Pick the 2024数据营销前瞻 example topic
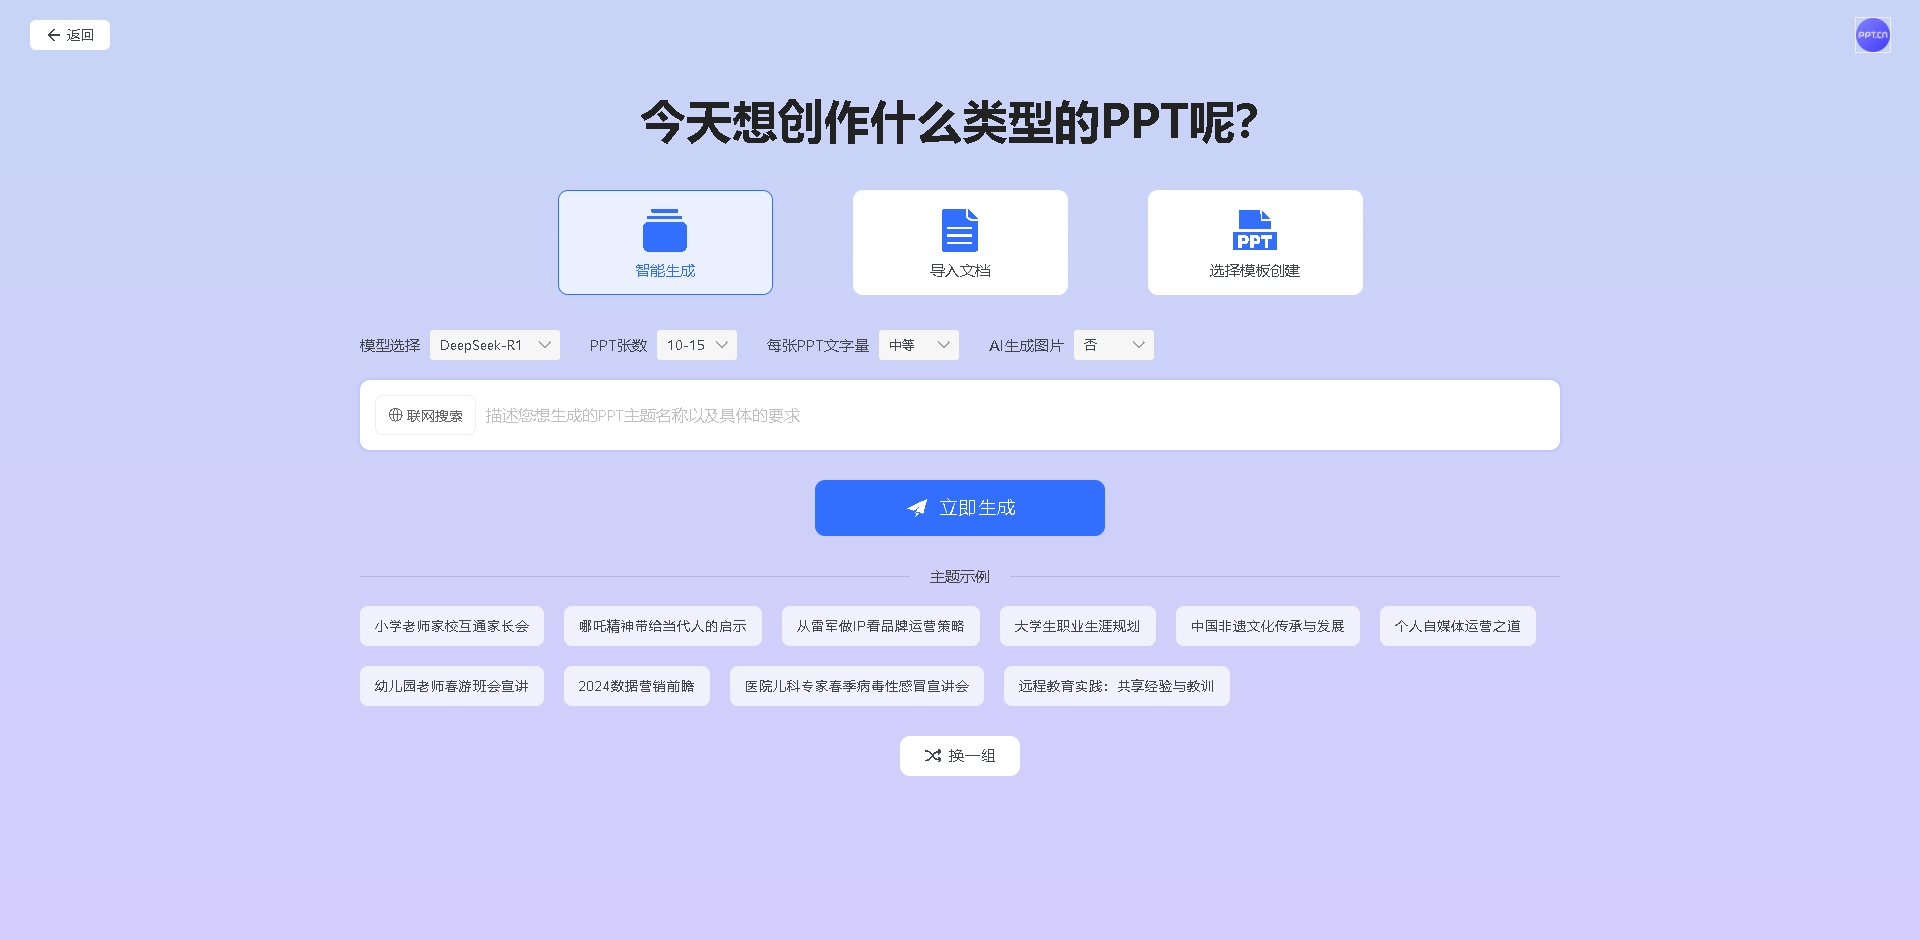 pos(636,686)
